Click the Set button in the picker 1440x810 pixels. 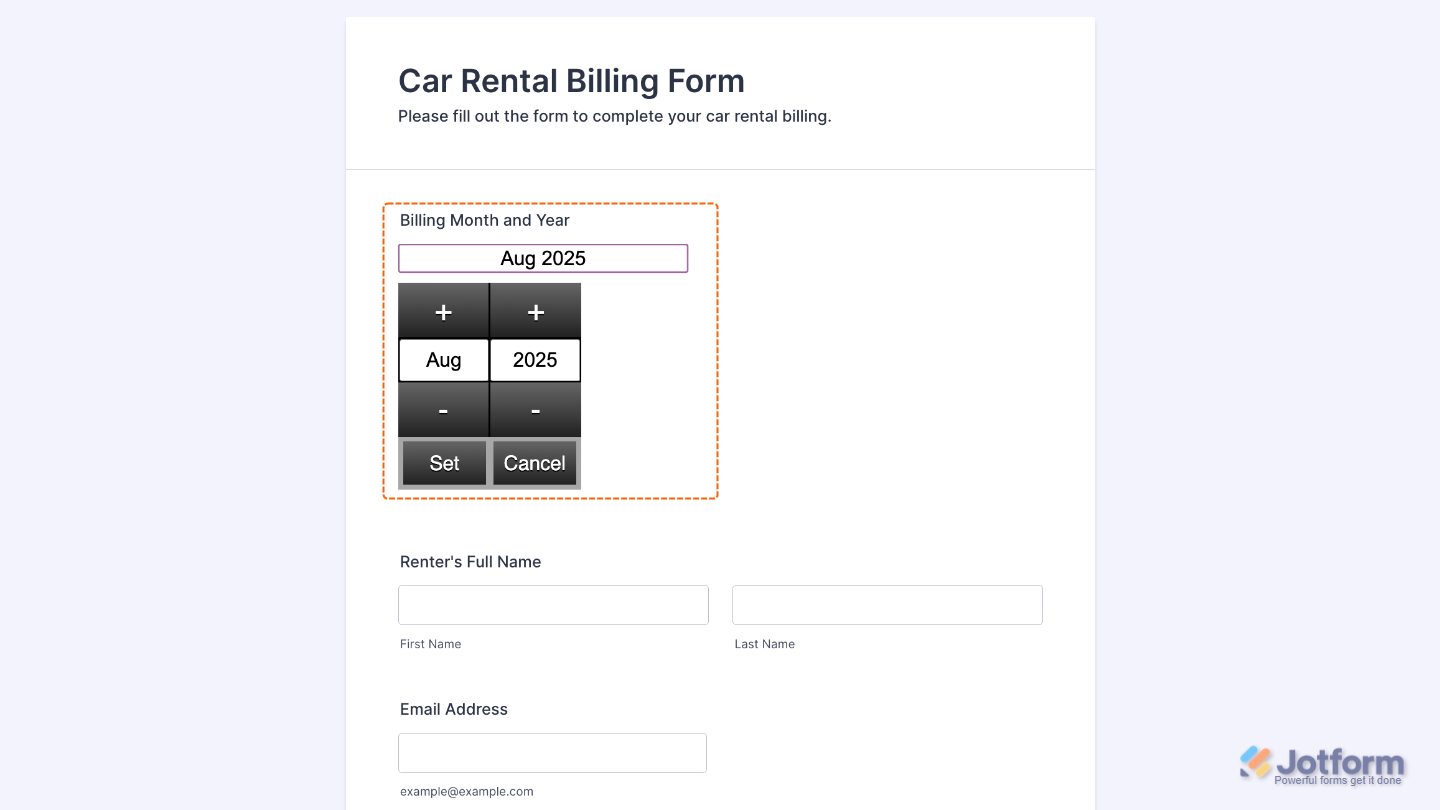[x=444, y=463]
